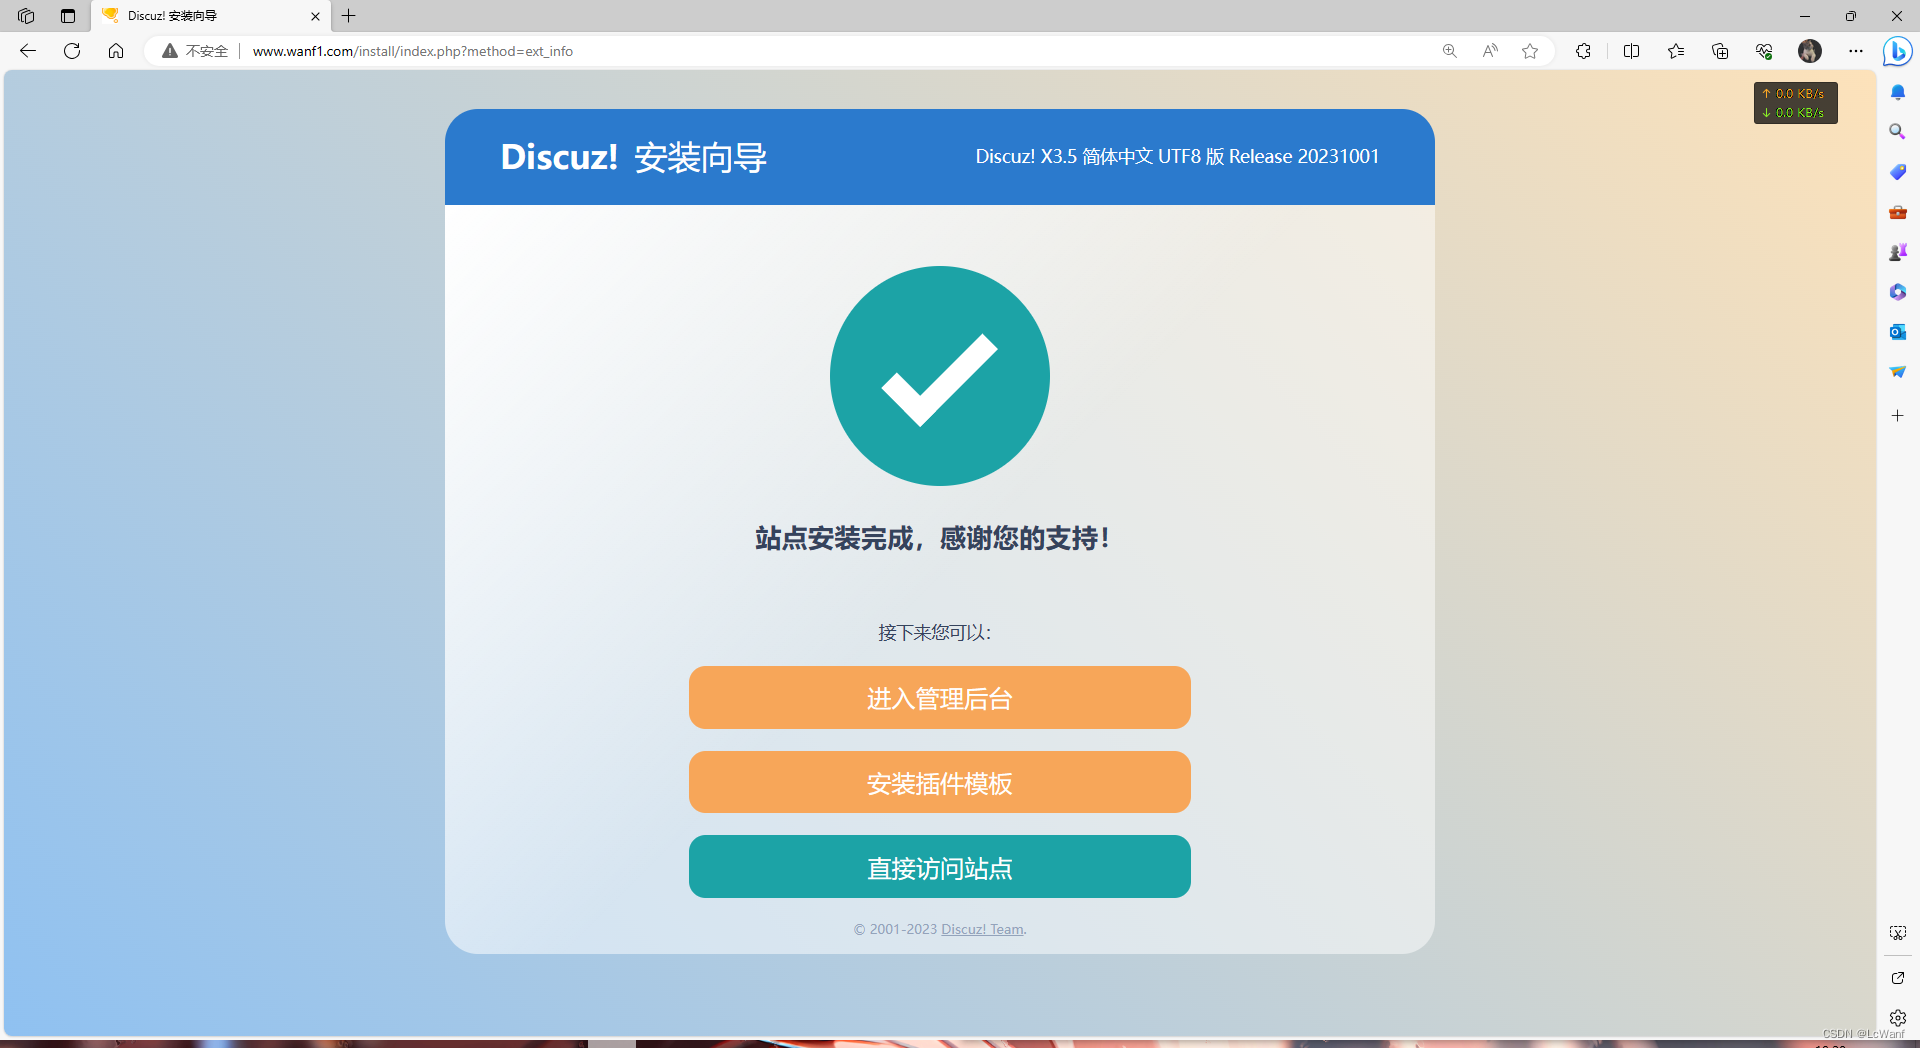Activate Read aloud icon

pos(1490,51)
